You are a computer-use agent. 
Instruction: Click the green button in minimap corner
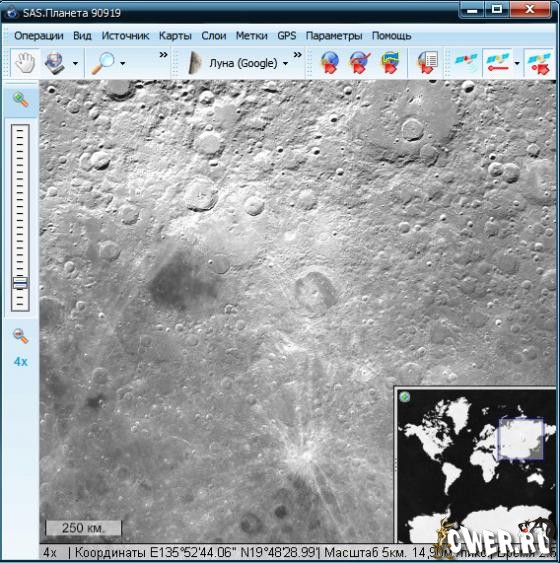405,397
